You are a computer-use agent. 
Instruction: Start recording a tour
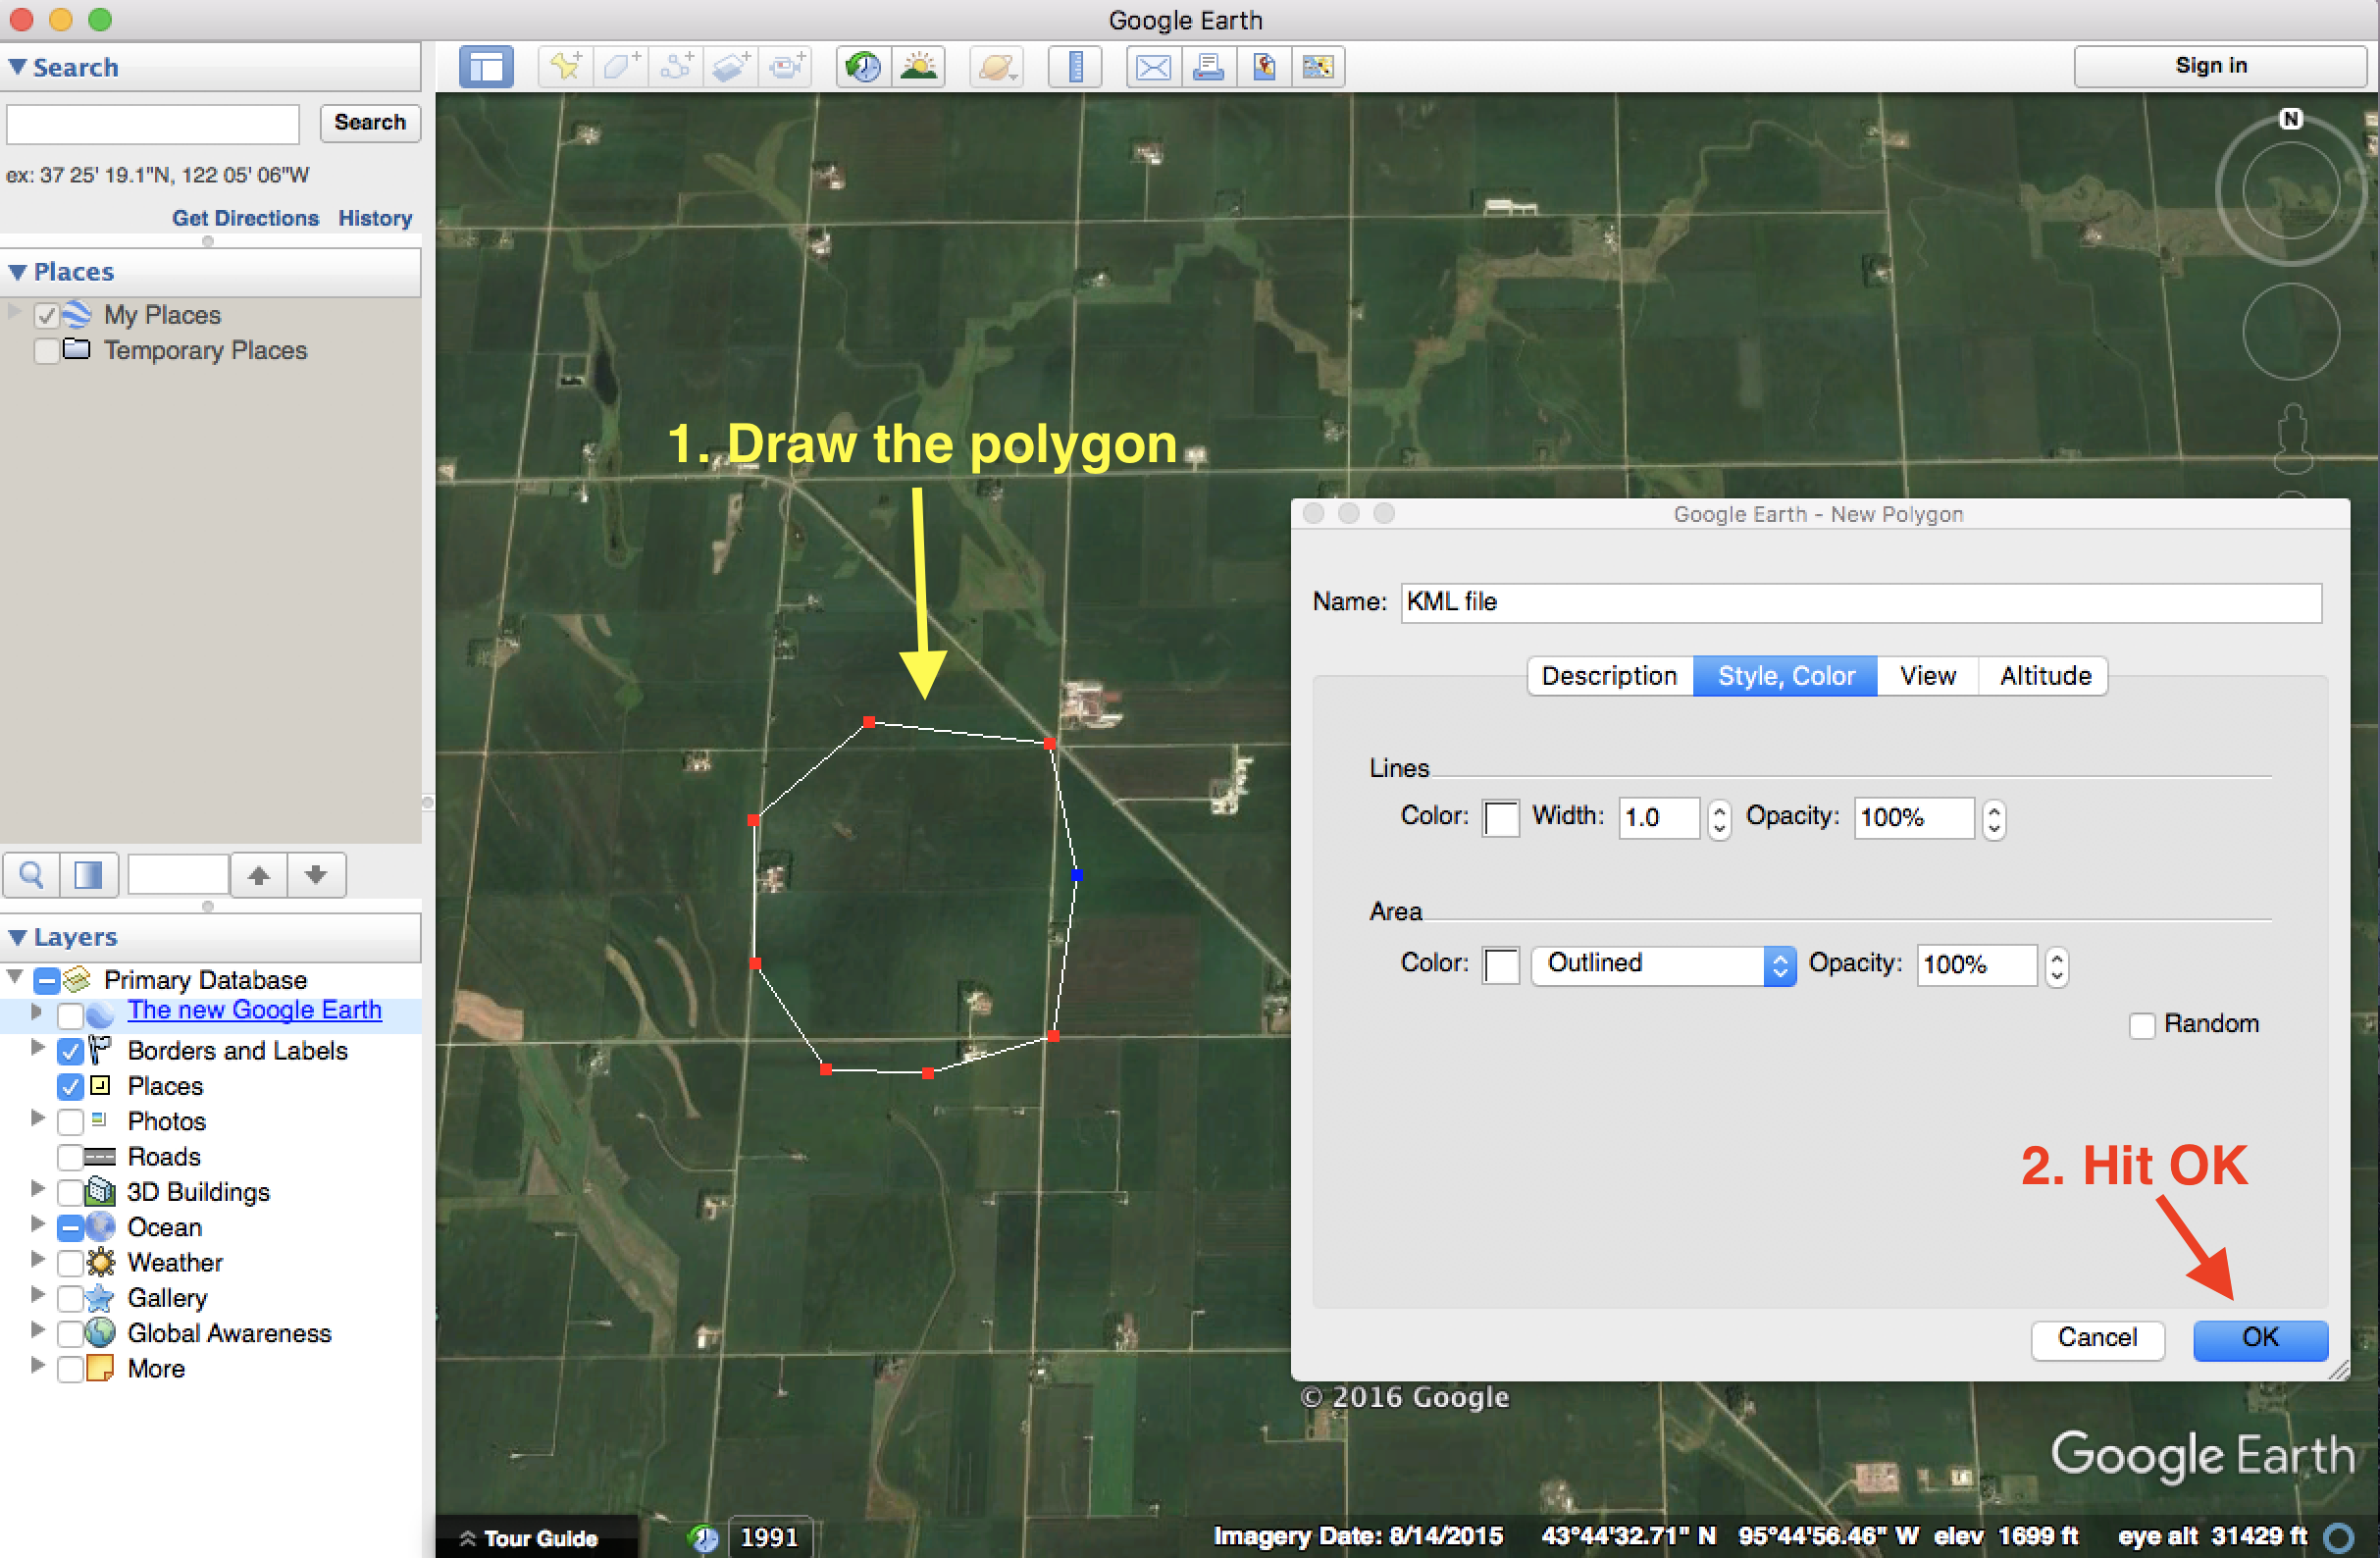[x=786, y=66]
